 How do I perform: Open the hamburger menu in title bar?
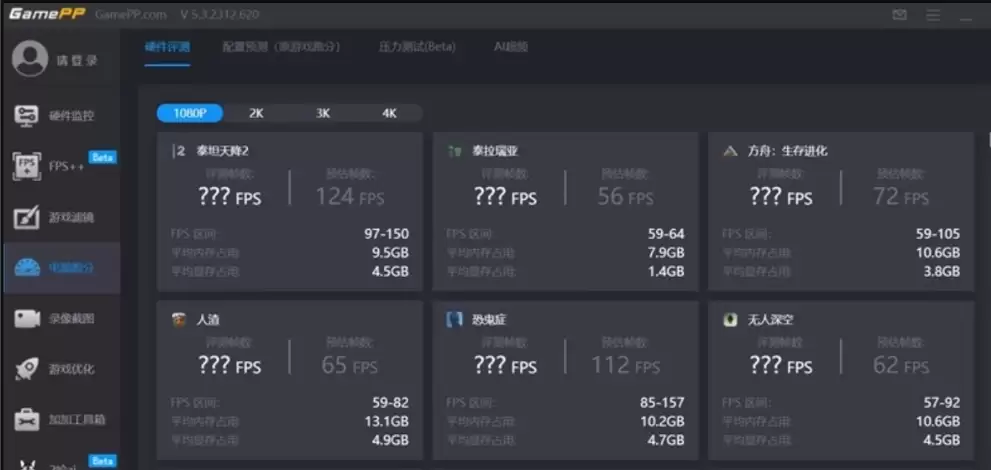(x=932, y=15)
